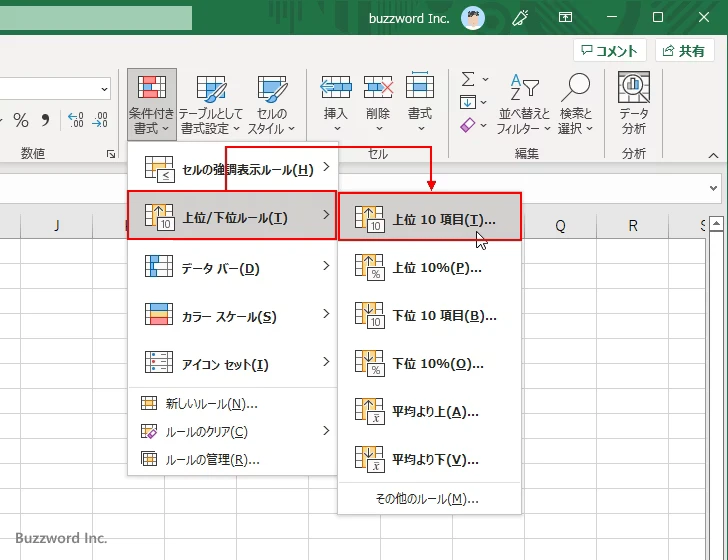Click the AutoSum sigma icon
The height and width of the screenshot is (560, 728).
pyautogui.click(x=468, y=79)
